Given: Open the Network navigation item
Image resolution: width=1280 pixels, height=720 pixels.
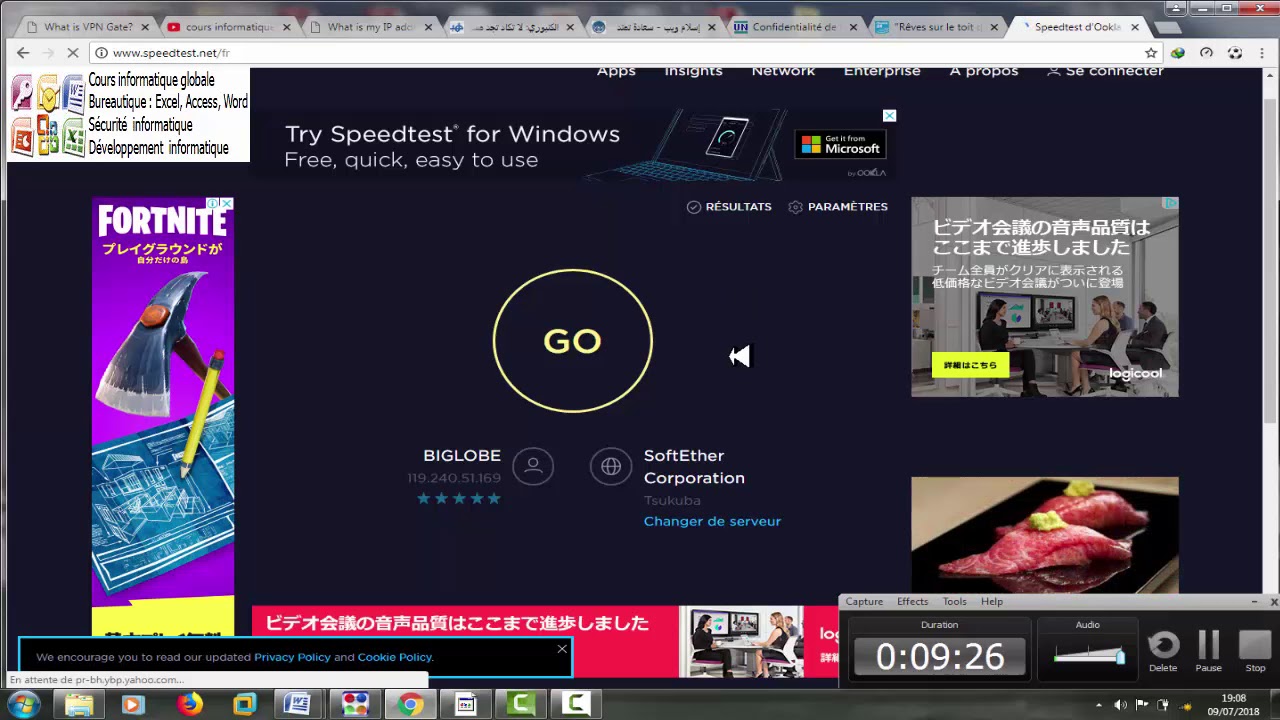Looking at the screenshot, I should pyautogui.click(x=783, y=71).
